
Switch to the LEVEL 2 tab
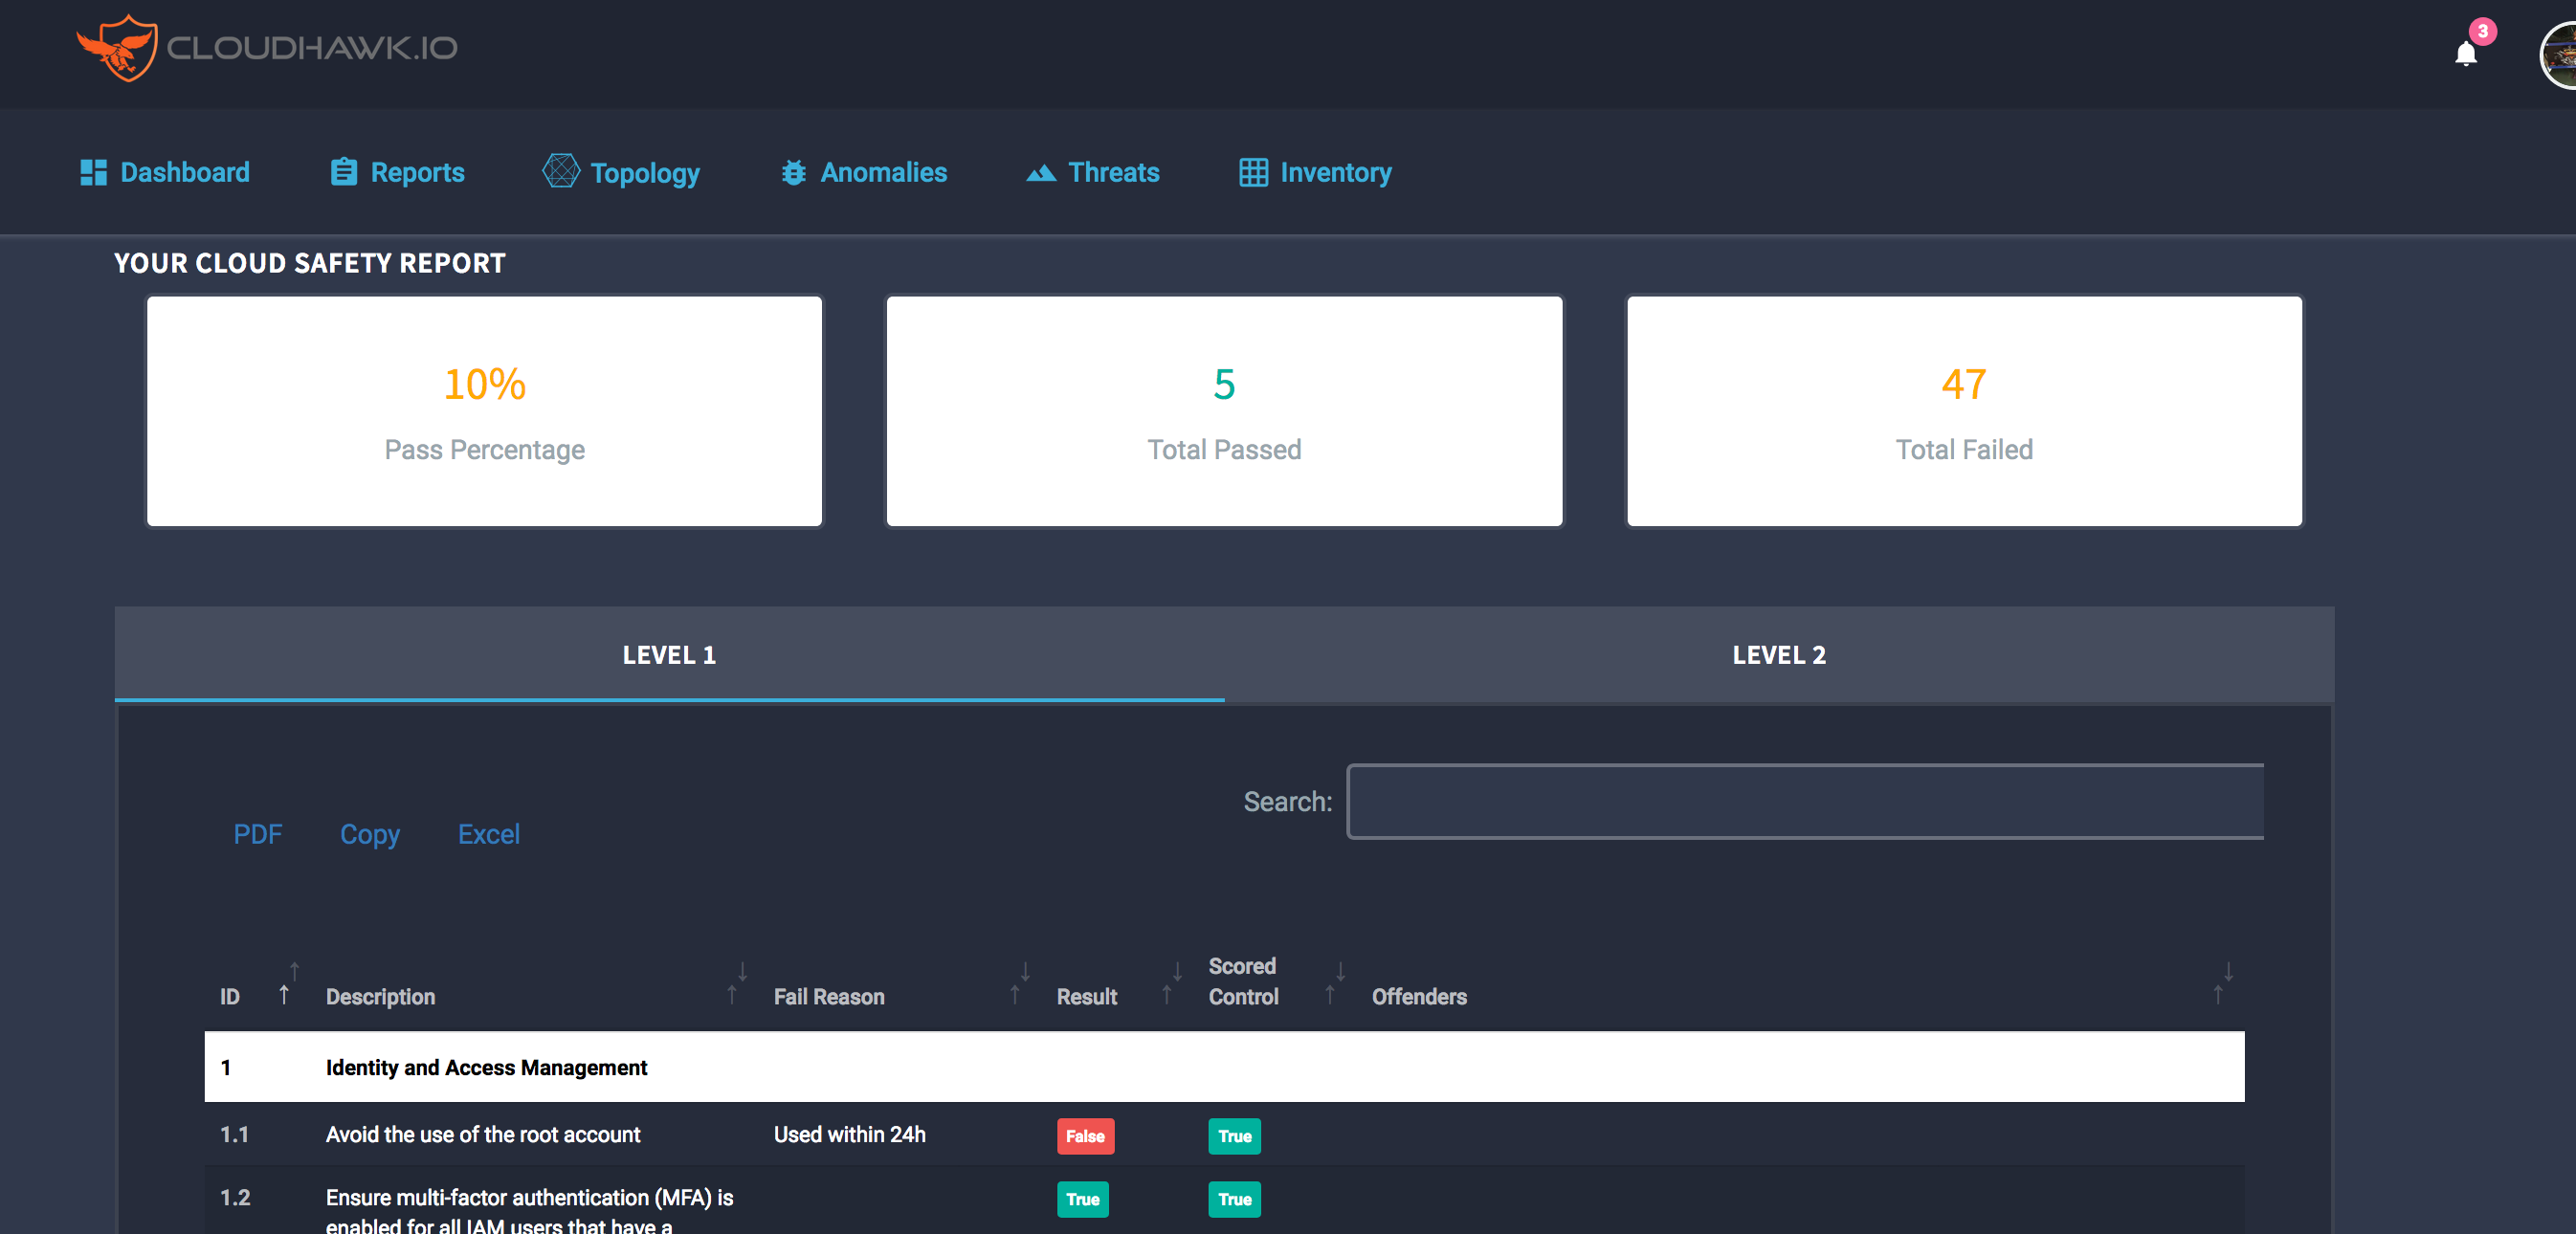click(1778, 655)
